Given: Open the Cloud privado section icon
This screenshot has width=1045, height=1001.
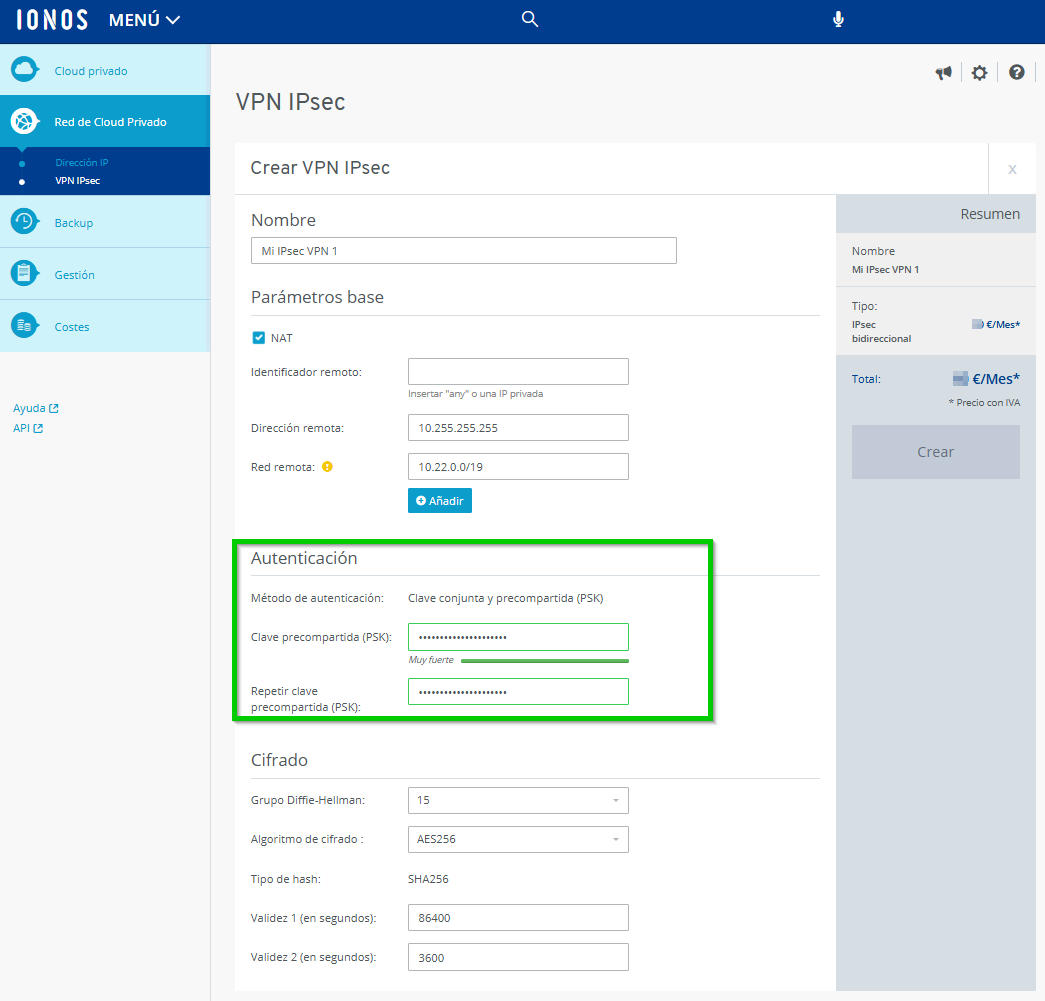Looking at the screenshot, I should tap(26, 70).
